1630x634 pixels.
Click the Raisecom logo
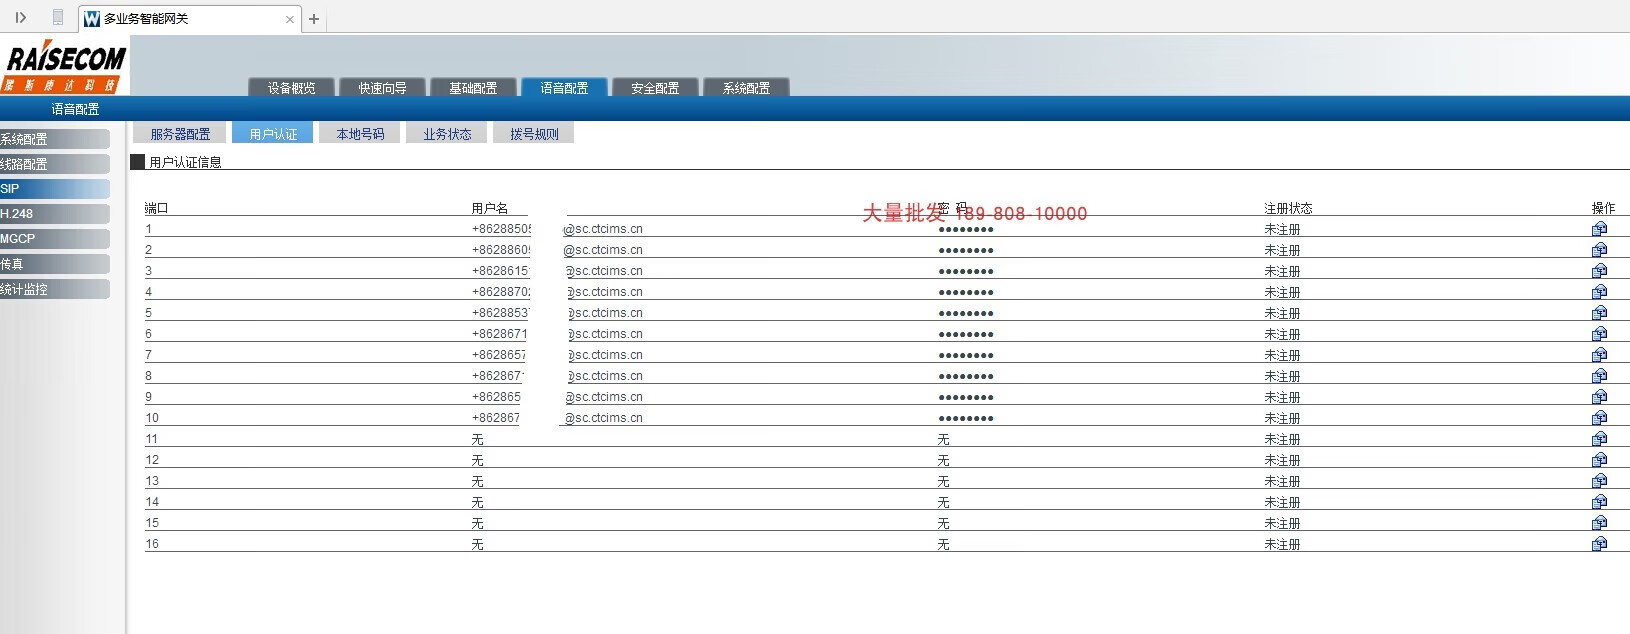pyautogui.click(x=65, y=66)
